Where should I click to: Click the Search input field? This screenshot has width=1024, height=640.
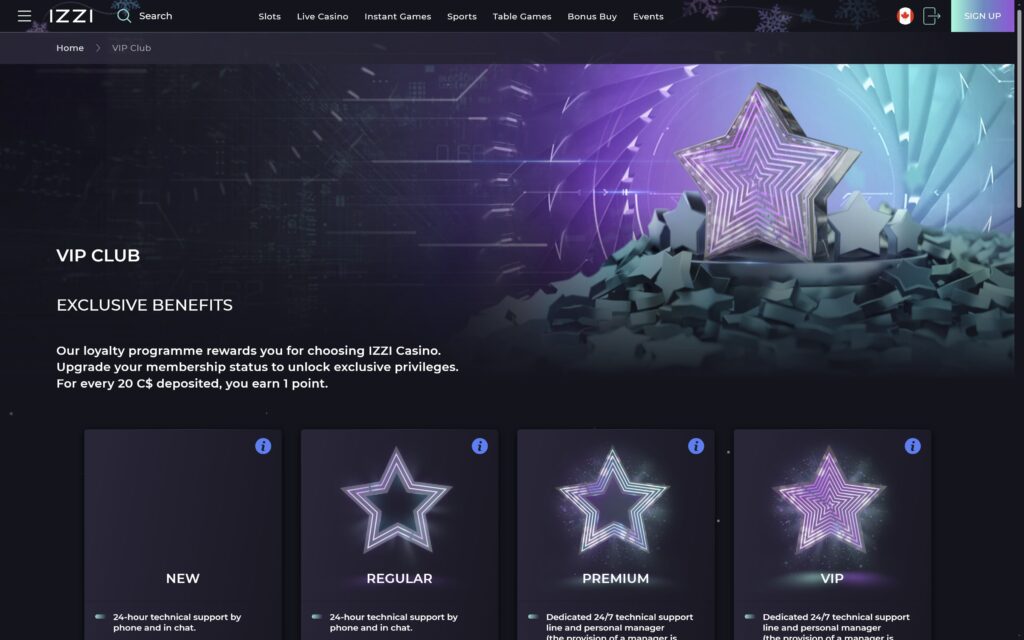(x=155, y=16)
